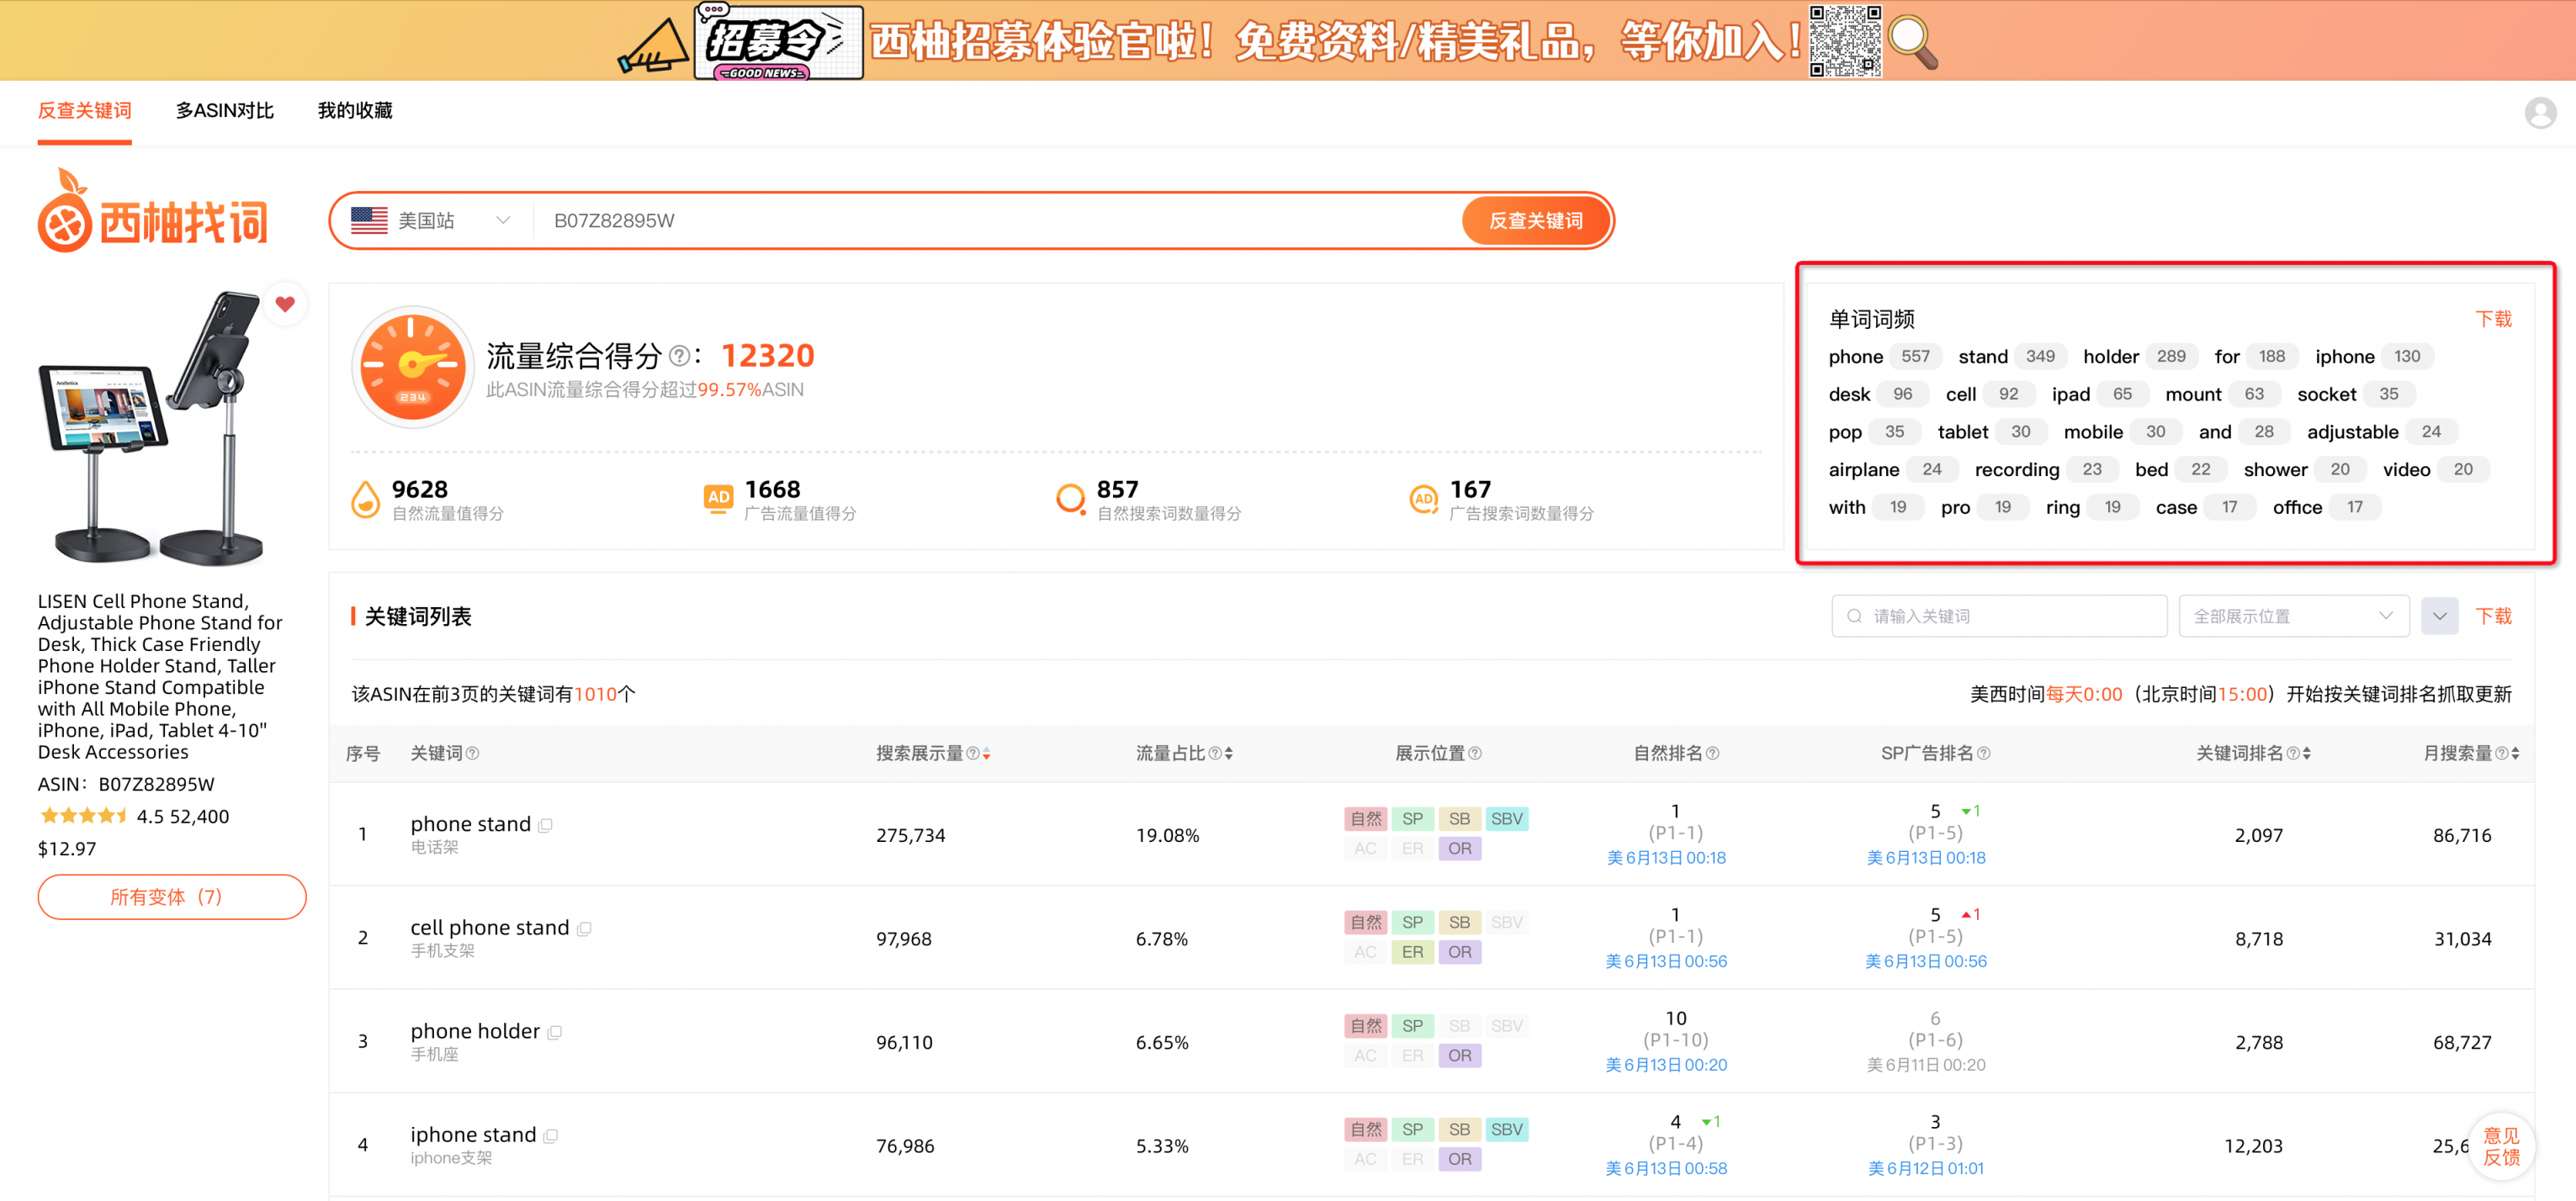Switch to 我的收藏 tab

coord(354,110)
